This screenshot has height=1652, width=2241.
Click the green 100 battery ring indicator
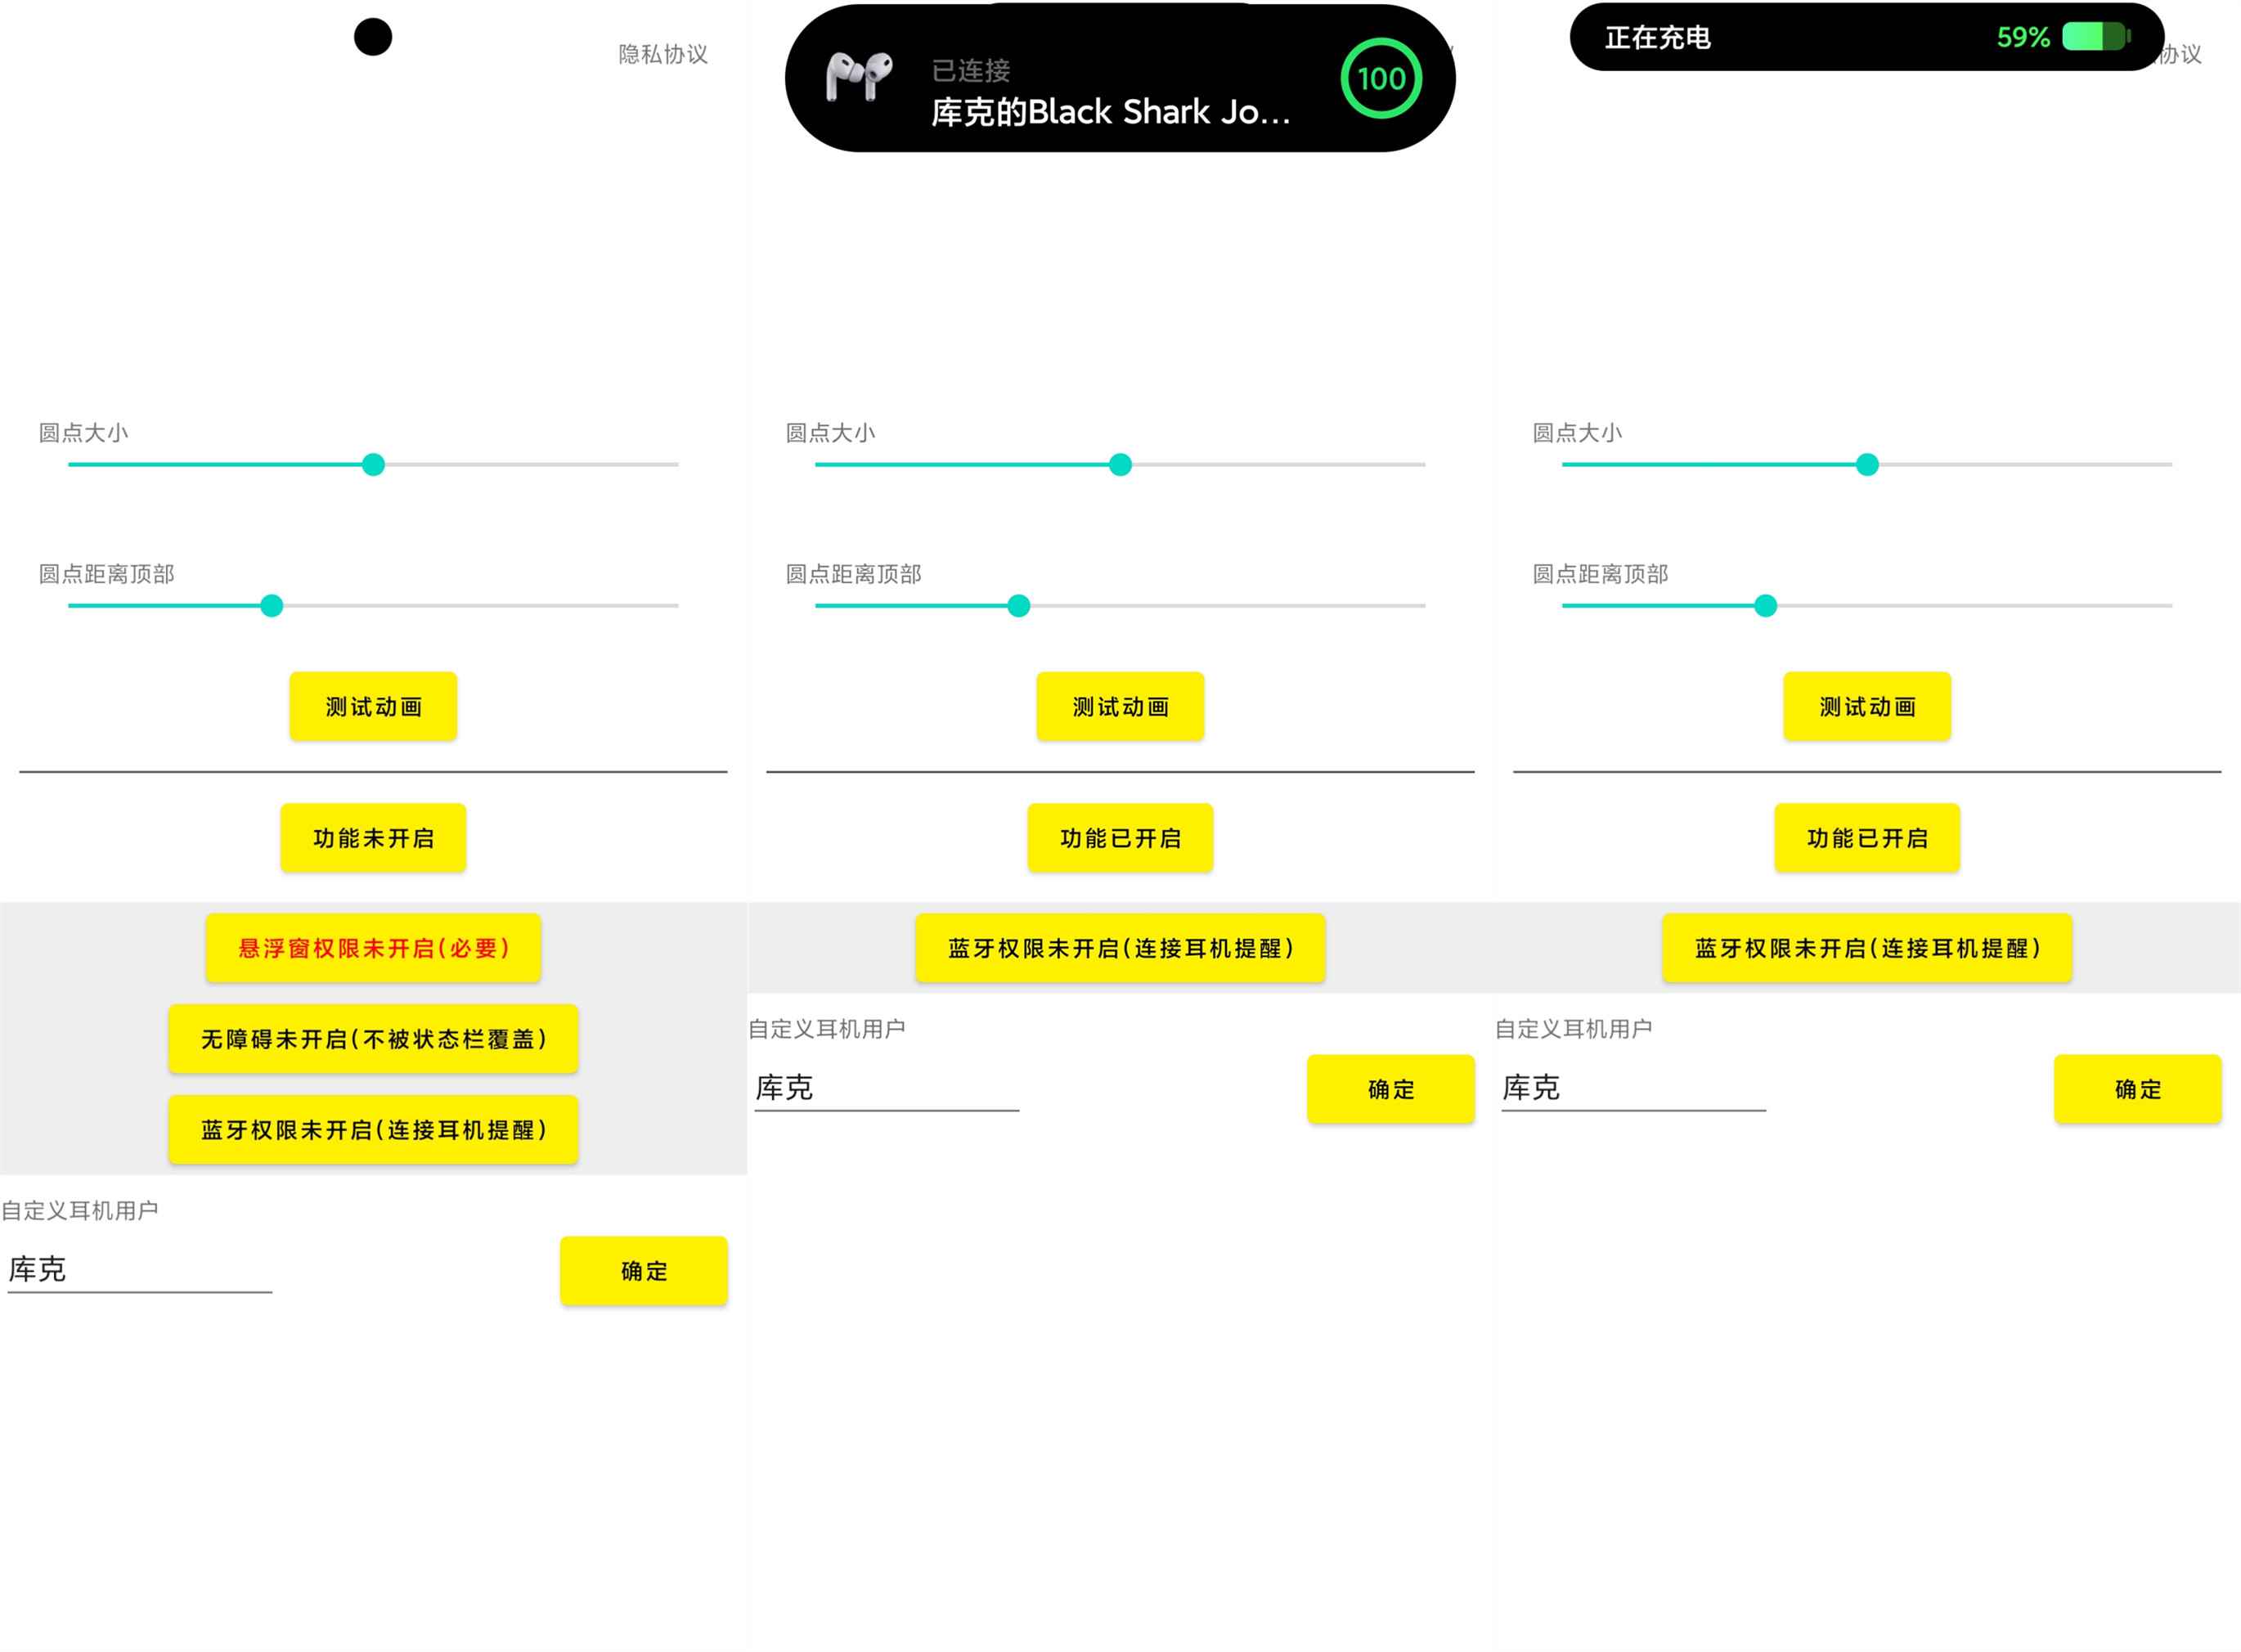(x=1381, y=78)
